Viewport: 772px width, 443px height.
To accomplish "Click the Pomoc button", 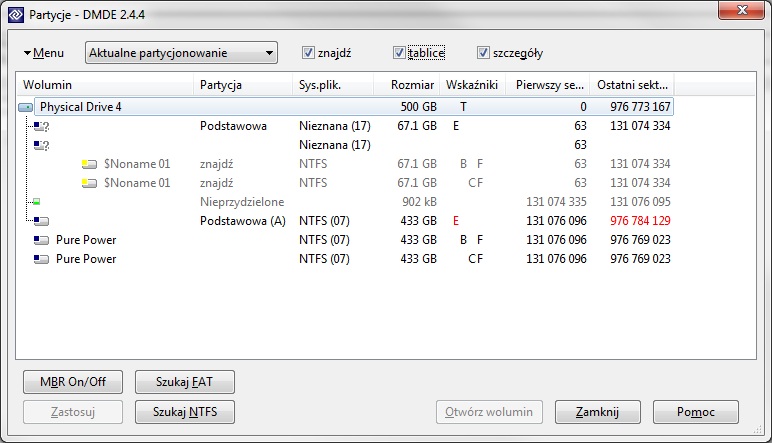I will [696, 412].
